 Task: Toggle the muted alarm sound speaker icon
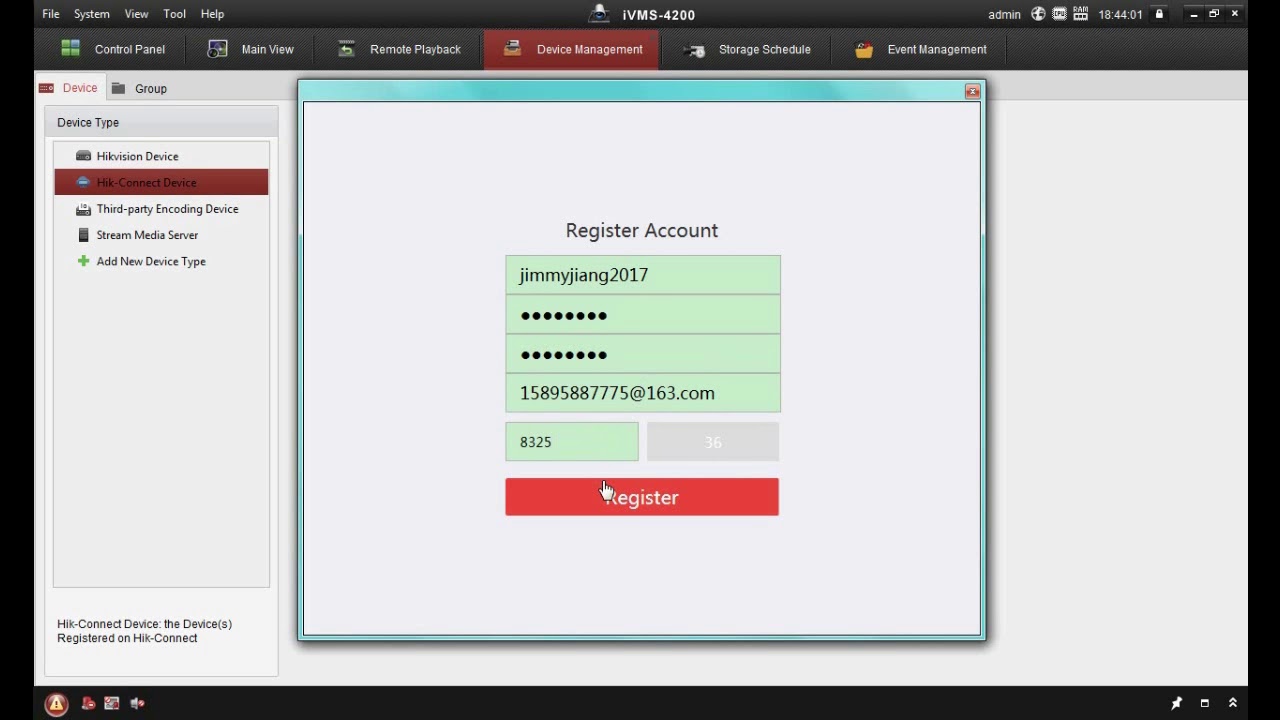[137, 703]
